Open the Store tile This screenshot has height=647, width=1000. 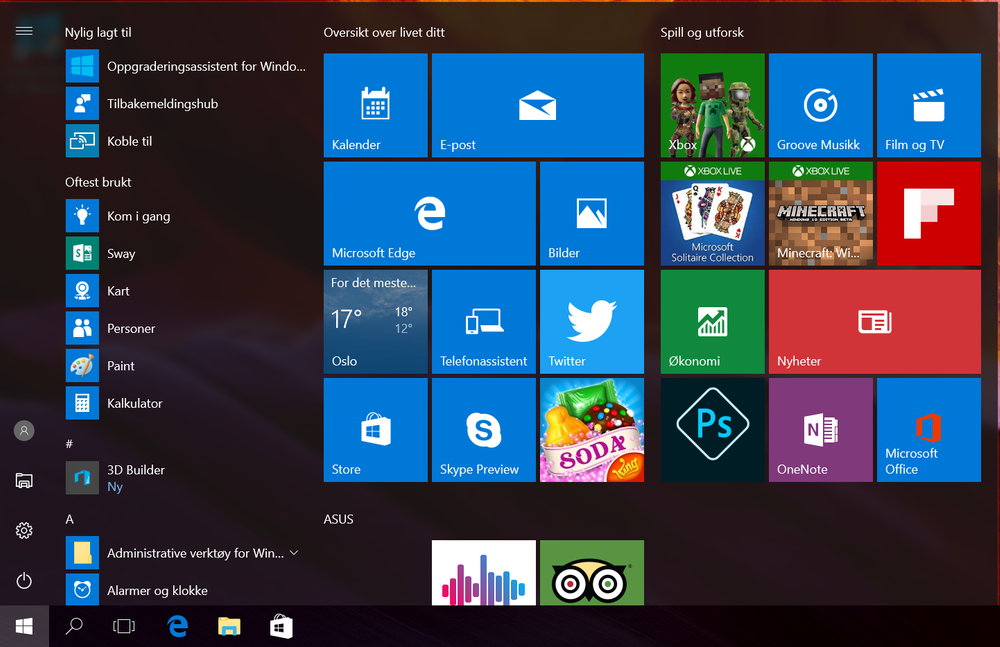click(375, 429)
